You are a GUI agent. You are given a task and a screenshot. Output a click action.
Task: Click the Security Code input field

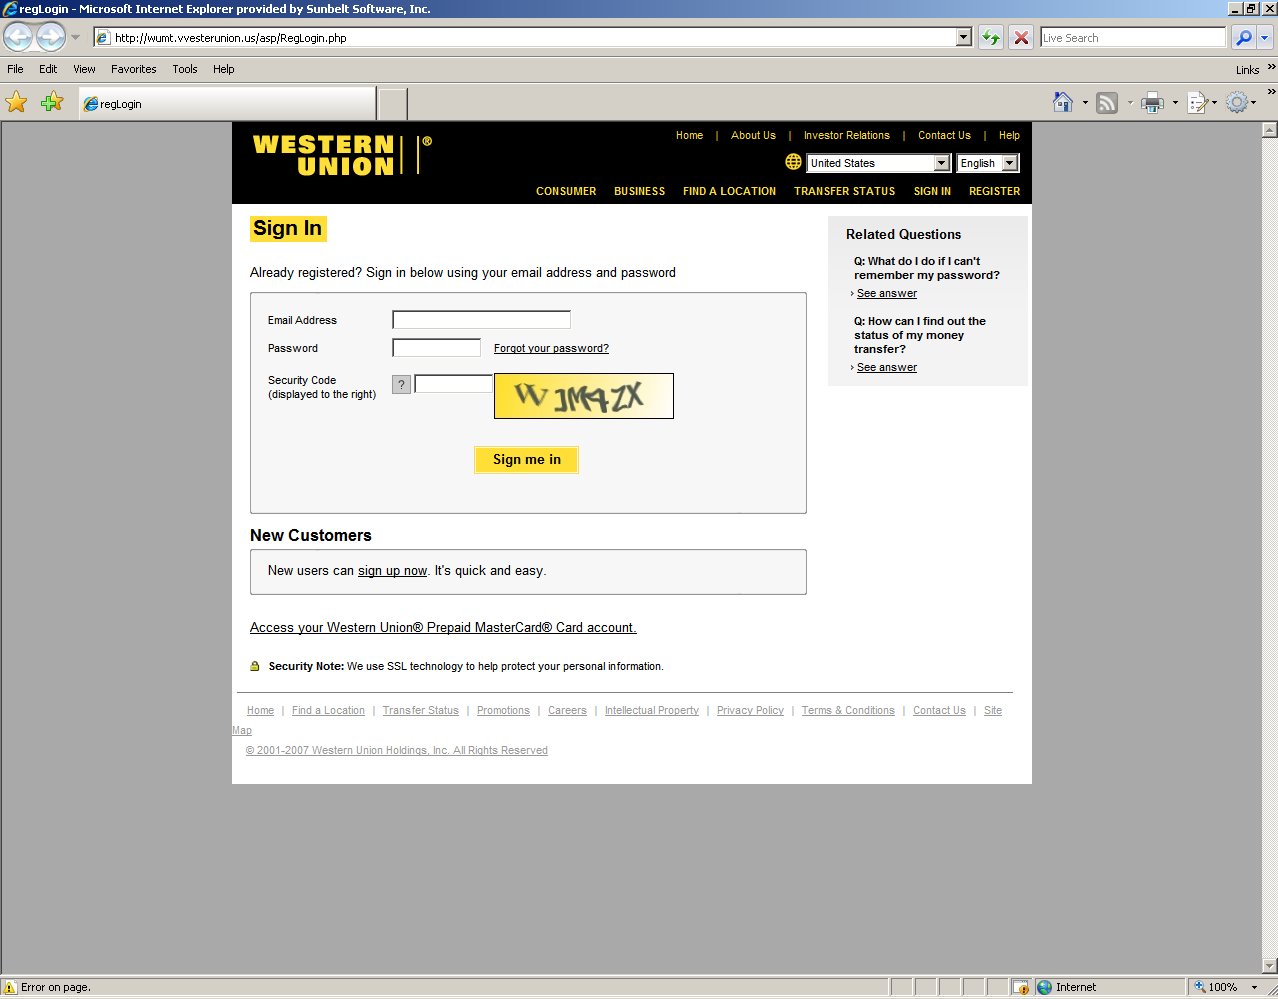453,384
